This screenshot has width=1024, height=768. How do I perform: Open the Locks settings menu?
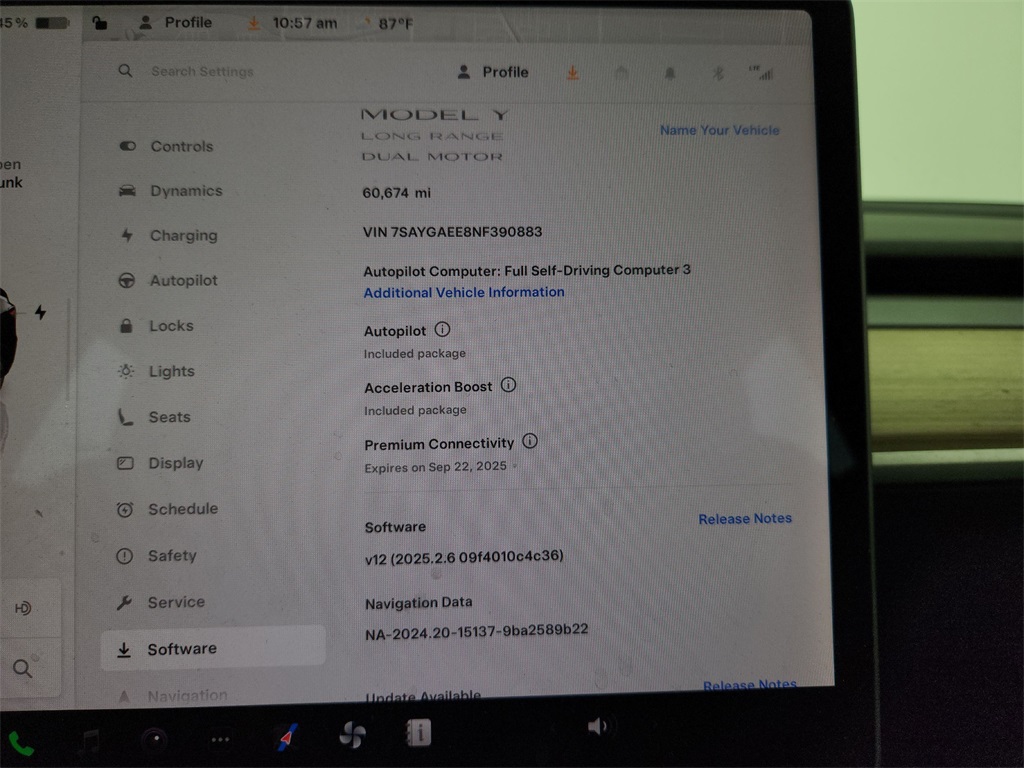156,325
